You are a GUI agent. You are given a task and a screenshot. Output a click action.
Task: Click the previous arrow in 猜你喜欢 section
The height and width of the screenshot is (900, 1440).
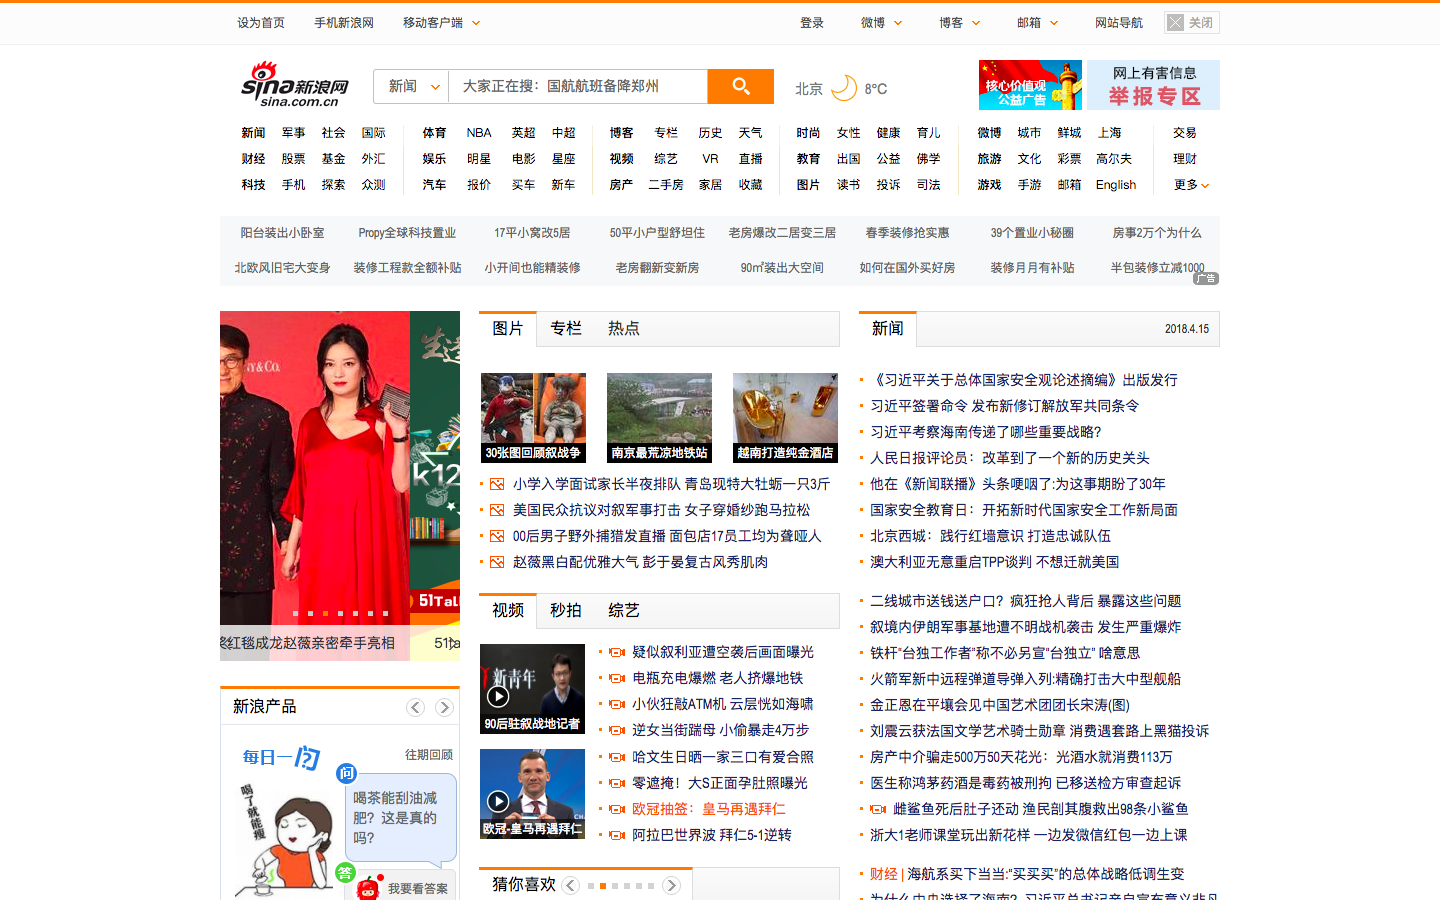tap(570, 885)
